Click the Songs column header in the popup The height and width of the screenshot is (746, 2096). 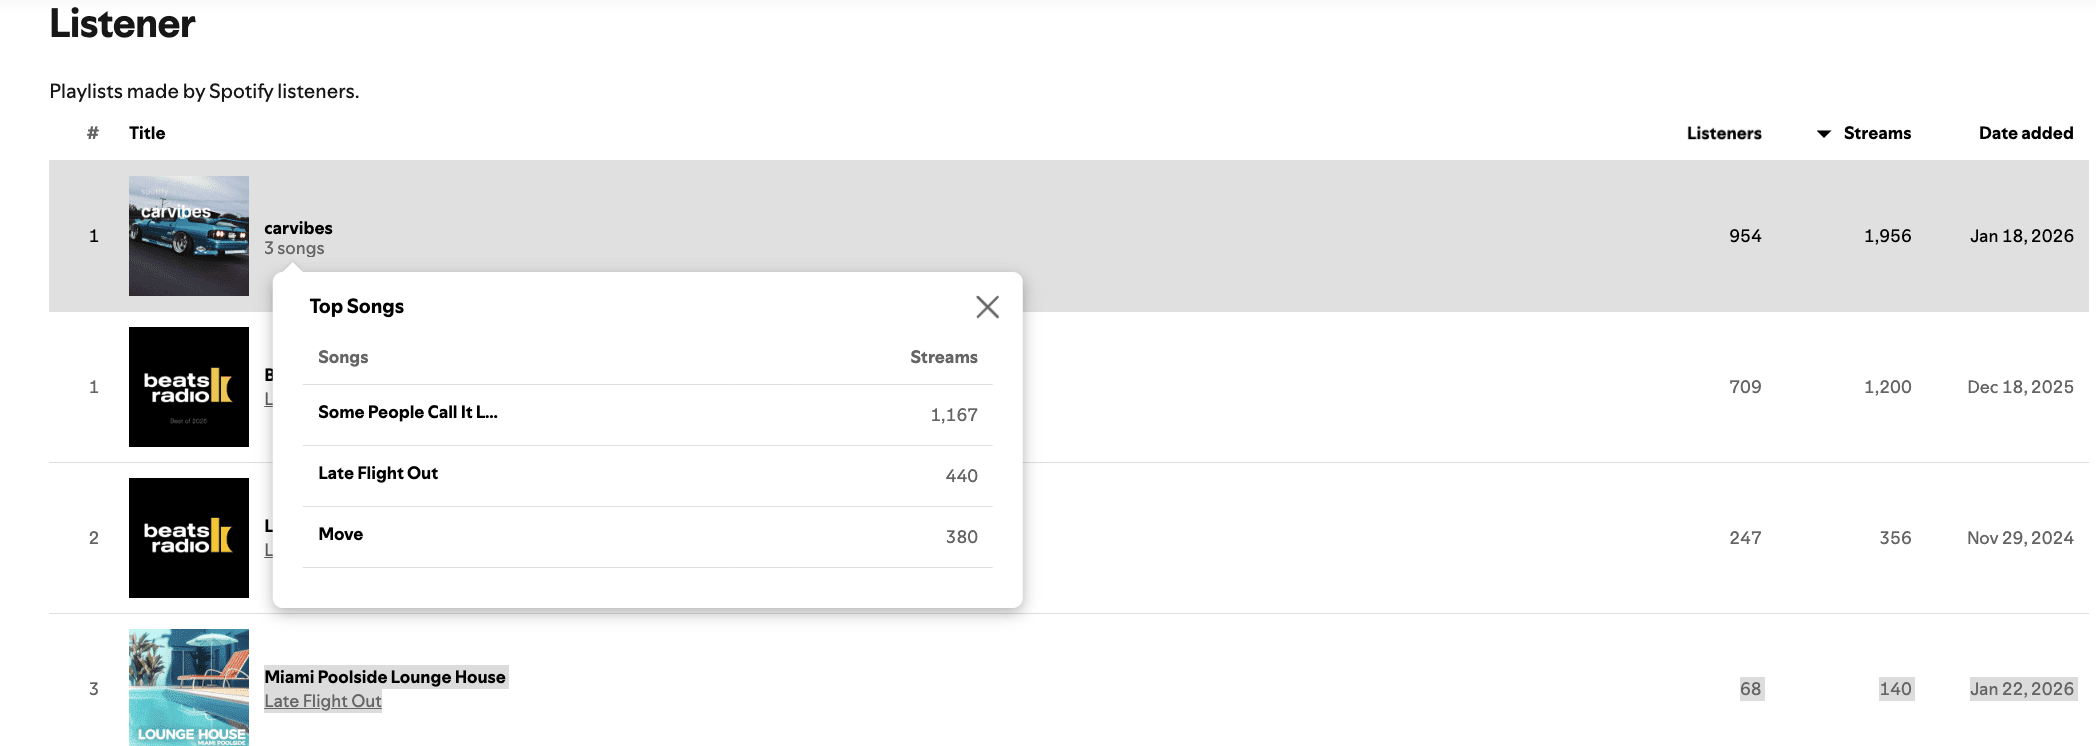pyautogui.click(x=343, y=357)
